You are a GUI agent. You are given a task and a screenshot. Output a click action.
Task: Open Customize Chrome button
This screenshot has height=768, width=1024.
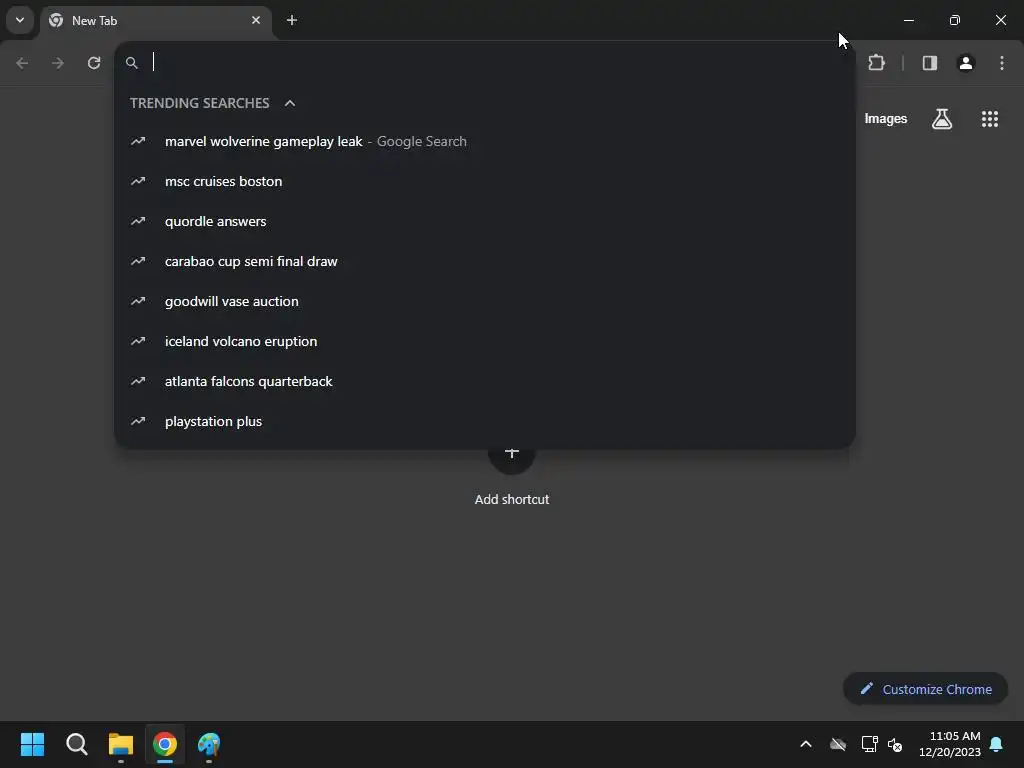[925, 689]
